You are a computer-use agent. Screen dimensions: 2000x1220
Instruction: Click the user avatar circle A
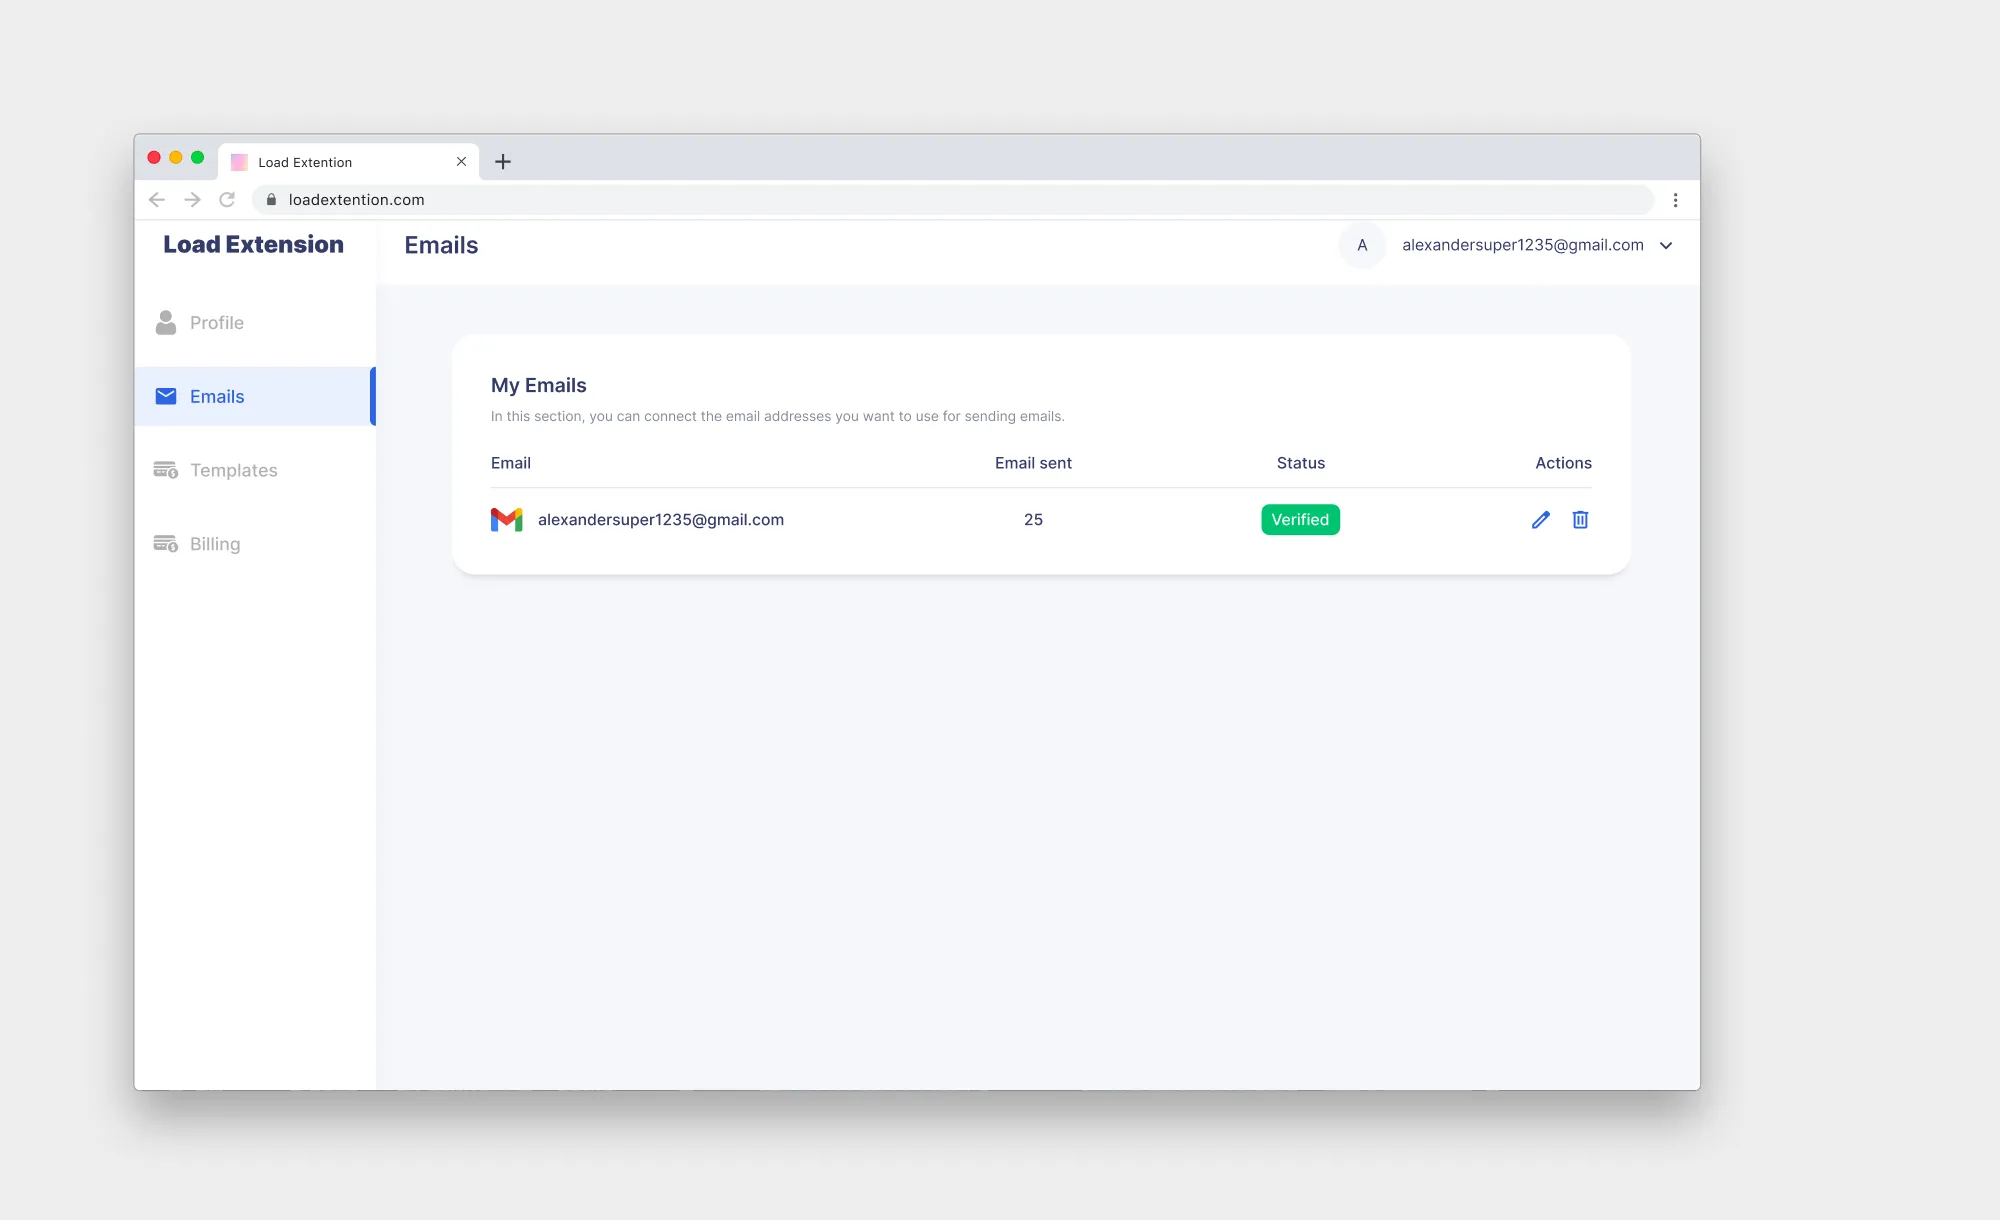pos(1362,245)
